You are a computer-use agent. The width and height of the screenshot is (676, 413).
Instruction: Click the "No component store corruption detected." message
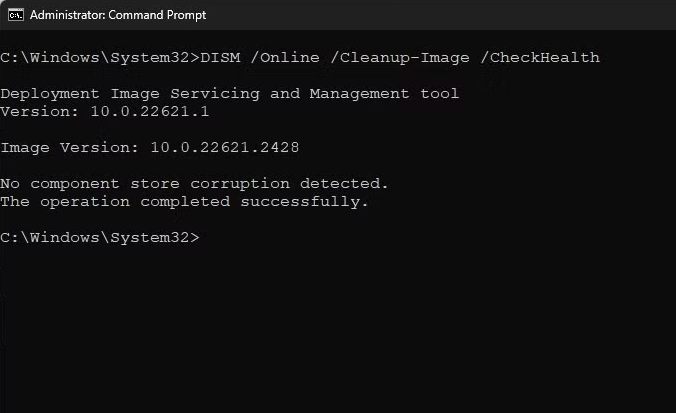click(x=194, y=183)
